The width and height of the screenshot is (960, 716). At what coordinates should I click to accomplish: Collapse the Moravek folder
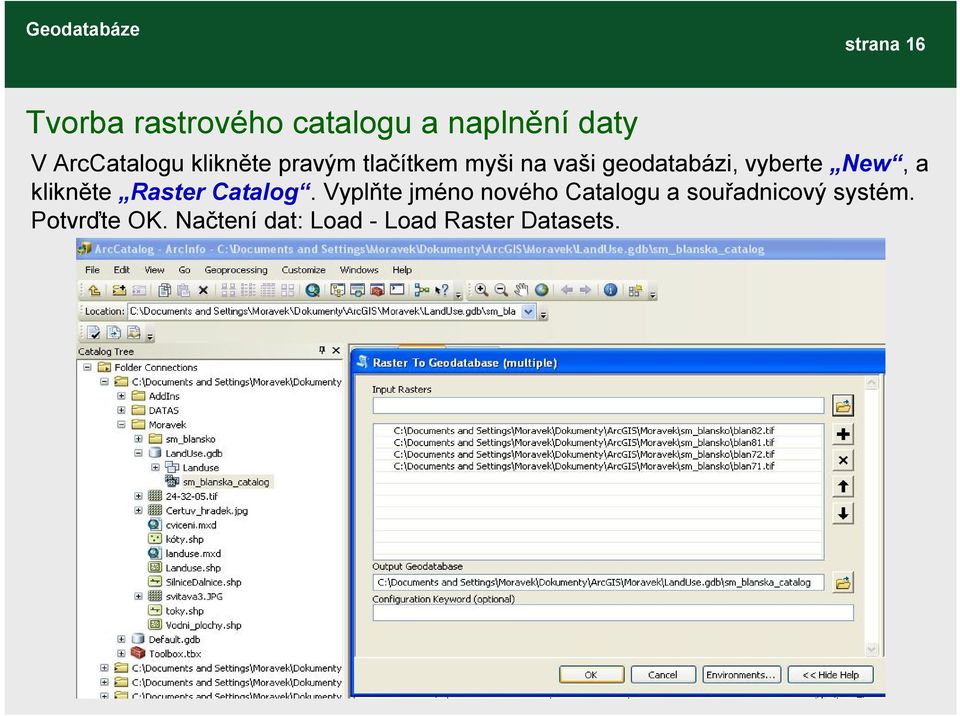pyautogui.click(x=121, y=424)
